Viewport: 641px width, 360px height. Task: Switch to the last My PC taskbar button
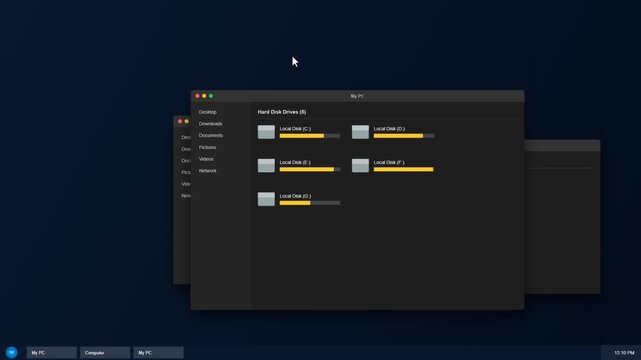coord(158,353)
